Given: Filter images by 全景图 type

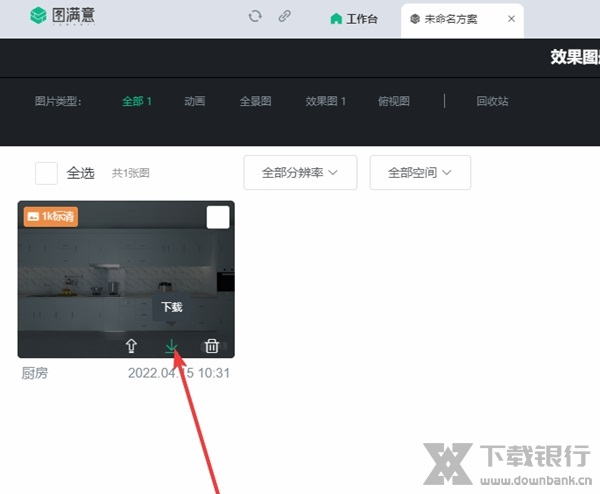Looking at the screenshot, I should [x=255, y=101].
